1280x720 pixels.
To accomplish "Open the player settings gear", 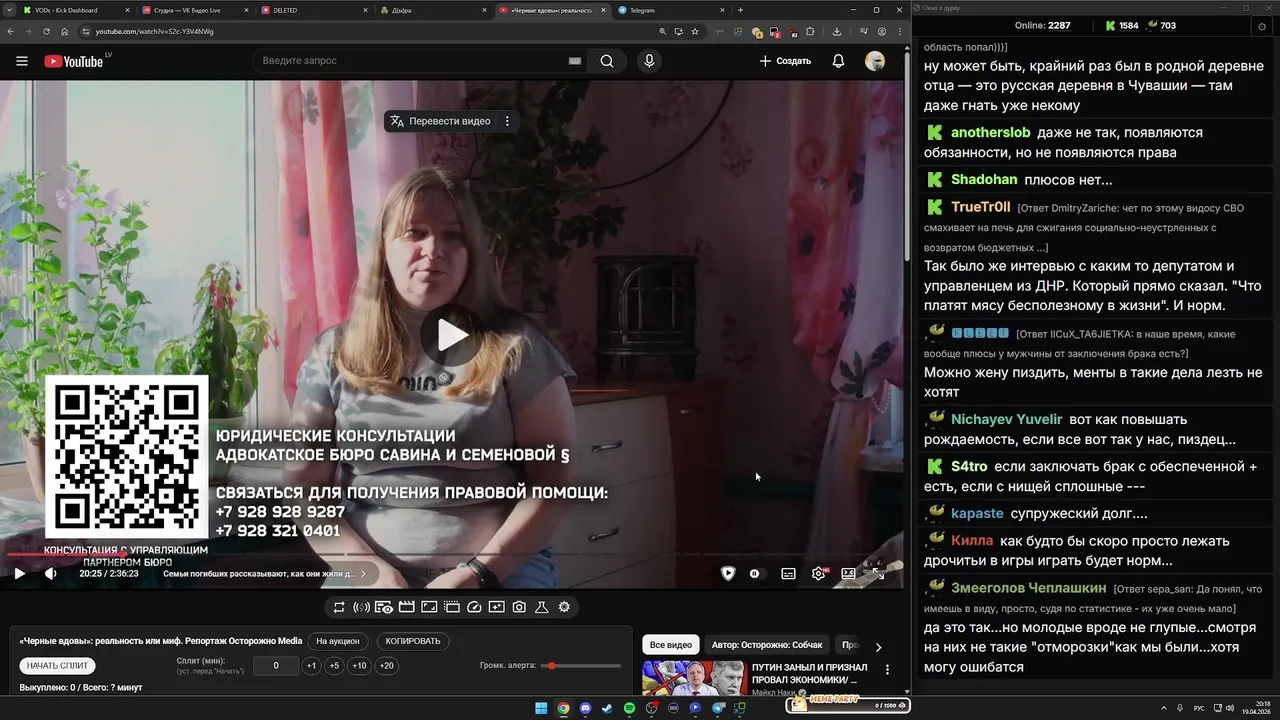I will [819, 573].
